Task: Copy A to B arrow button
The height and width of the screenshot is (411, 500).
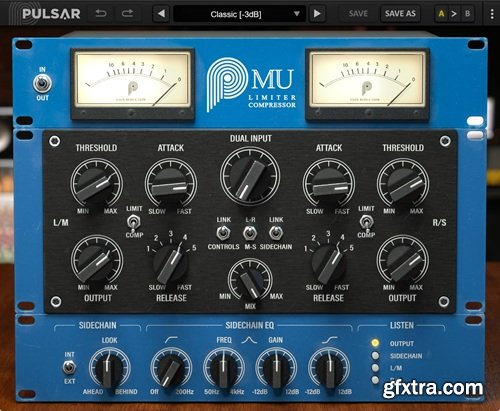Action: (454, 14)
